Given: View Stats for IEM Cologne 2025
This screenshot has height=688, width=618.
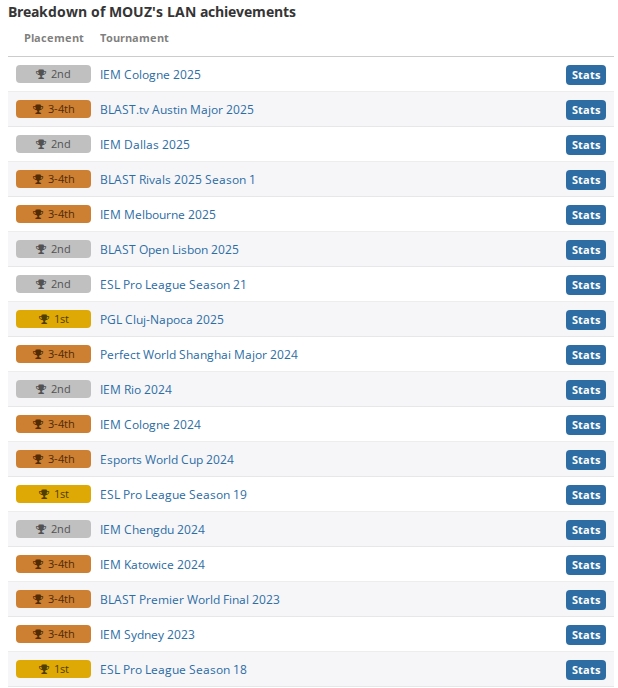Looking at the screenshot, I should pos(586,75).
